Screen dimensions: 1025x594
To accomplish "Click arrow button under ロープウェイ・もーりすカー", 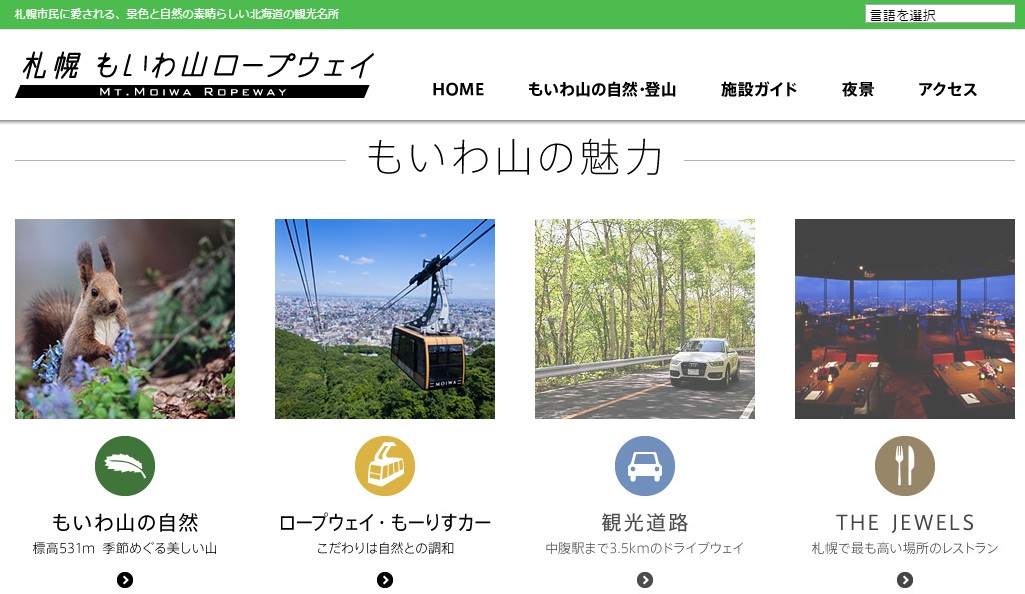I will (x=385, y=580).
